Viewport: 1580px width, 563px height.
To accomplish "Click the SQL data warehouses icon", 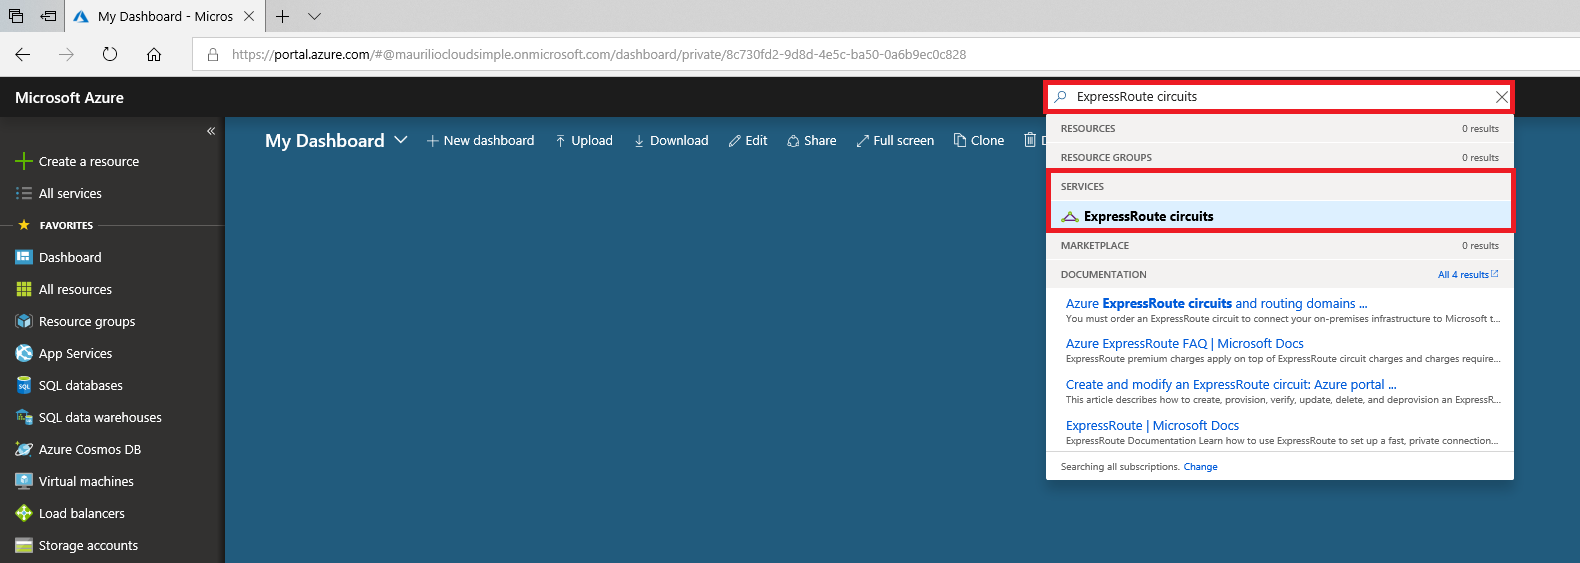I will click(x=24, y=417).
